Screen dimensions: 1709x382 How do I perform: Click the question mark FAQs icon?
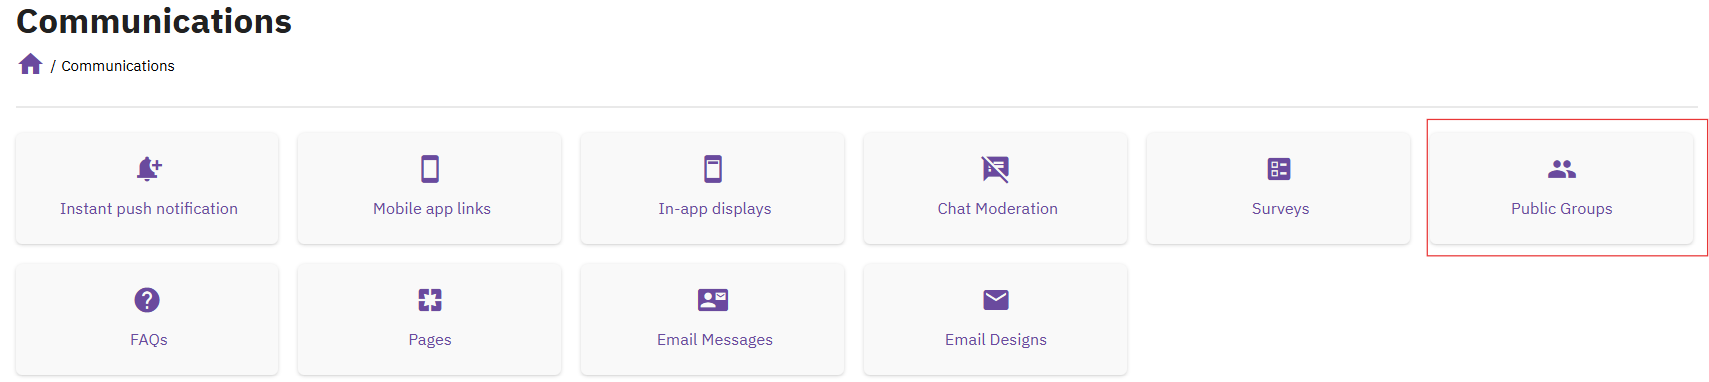coord(147,300)
